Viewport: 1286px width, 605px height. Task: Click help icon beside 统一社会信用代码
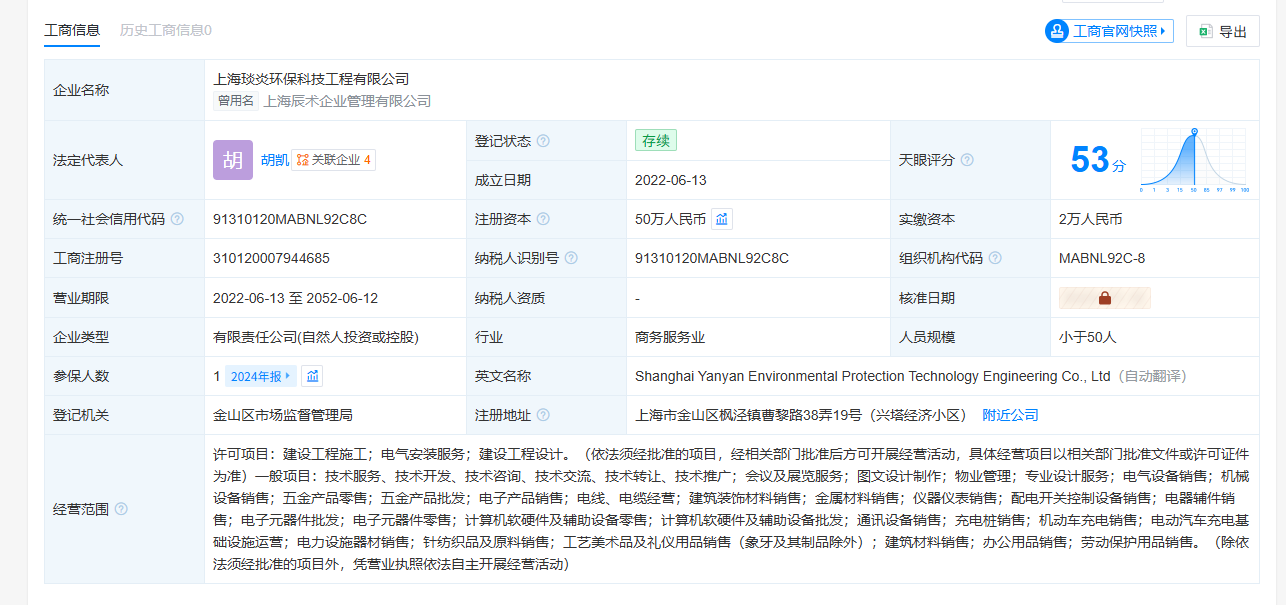click(177, 219)
